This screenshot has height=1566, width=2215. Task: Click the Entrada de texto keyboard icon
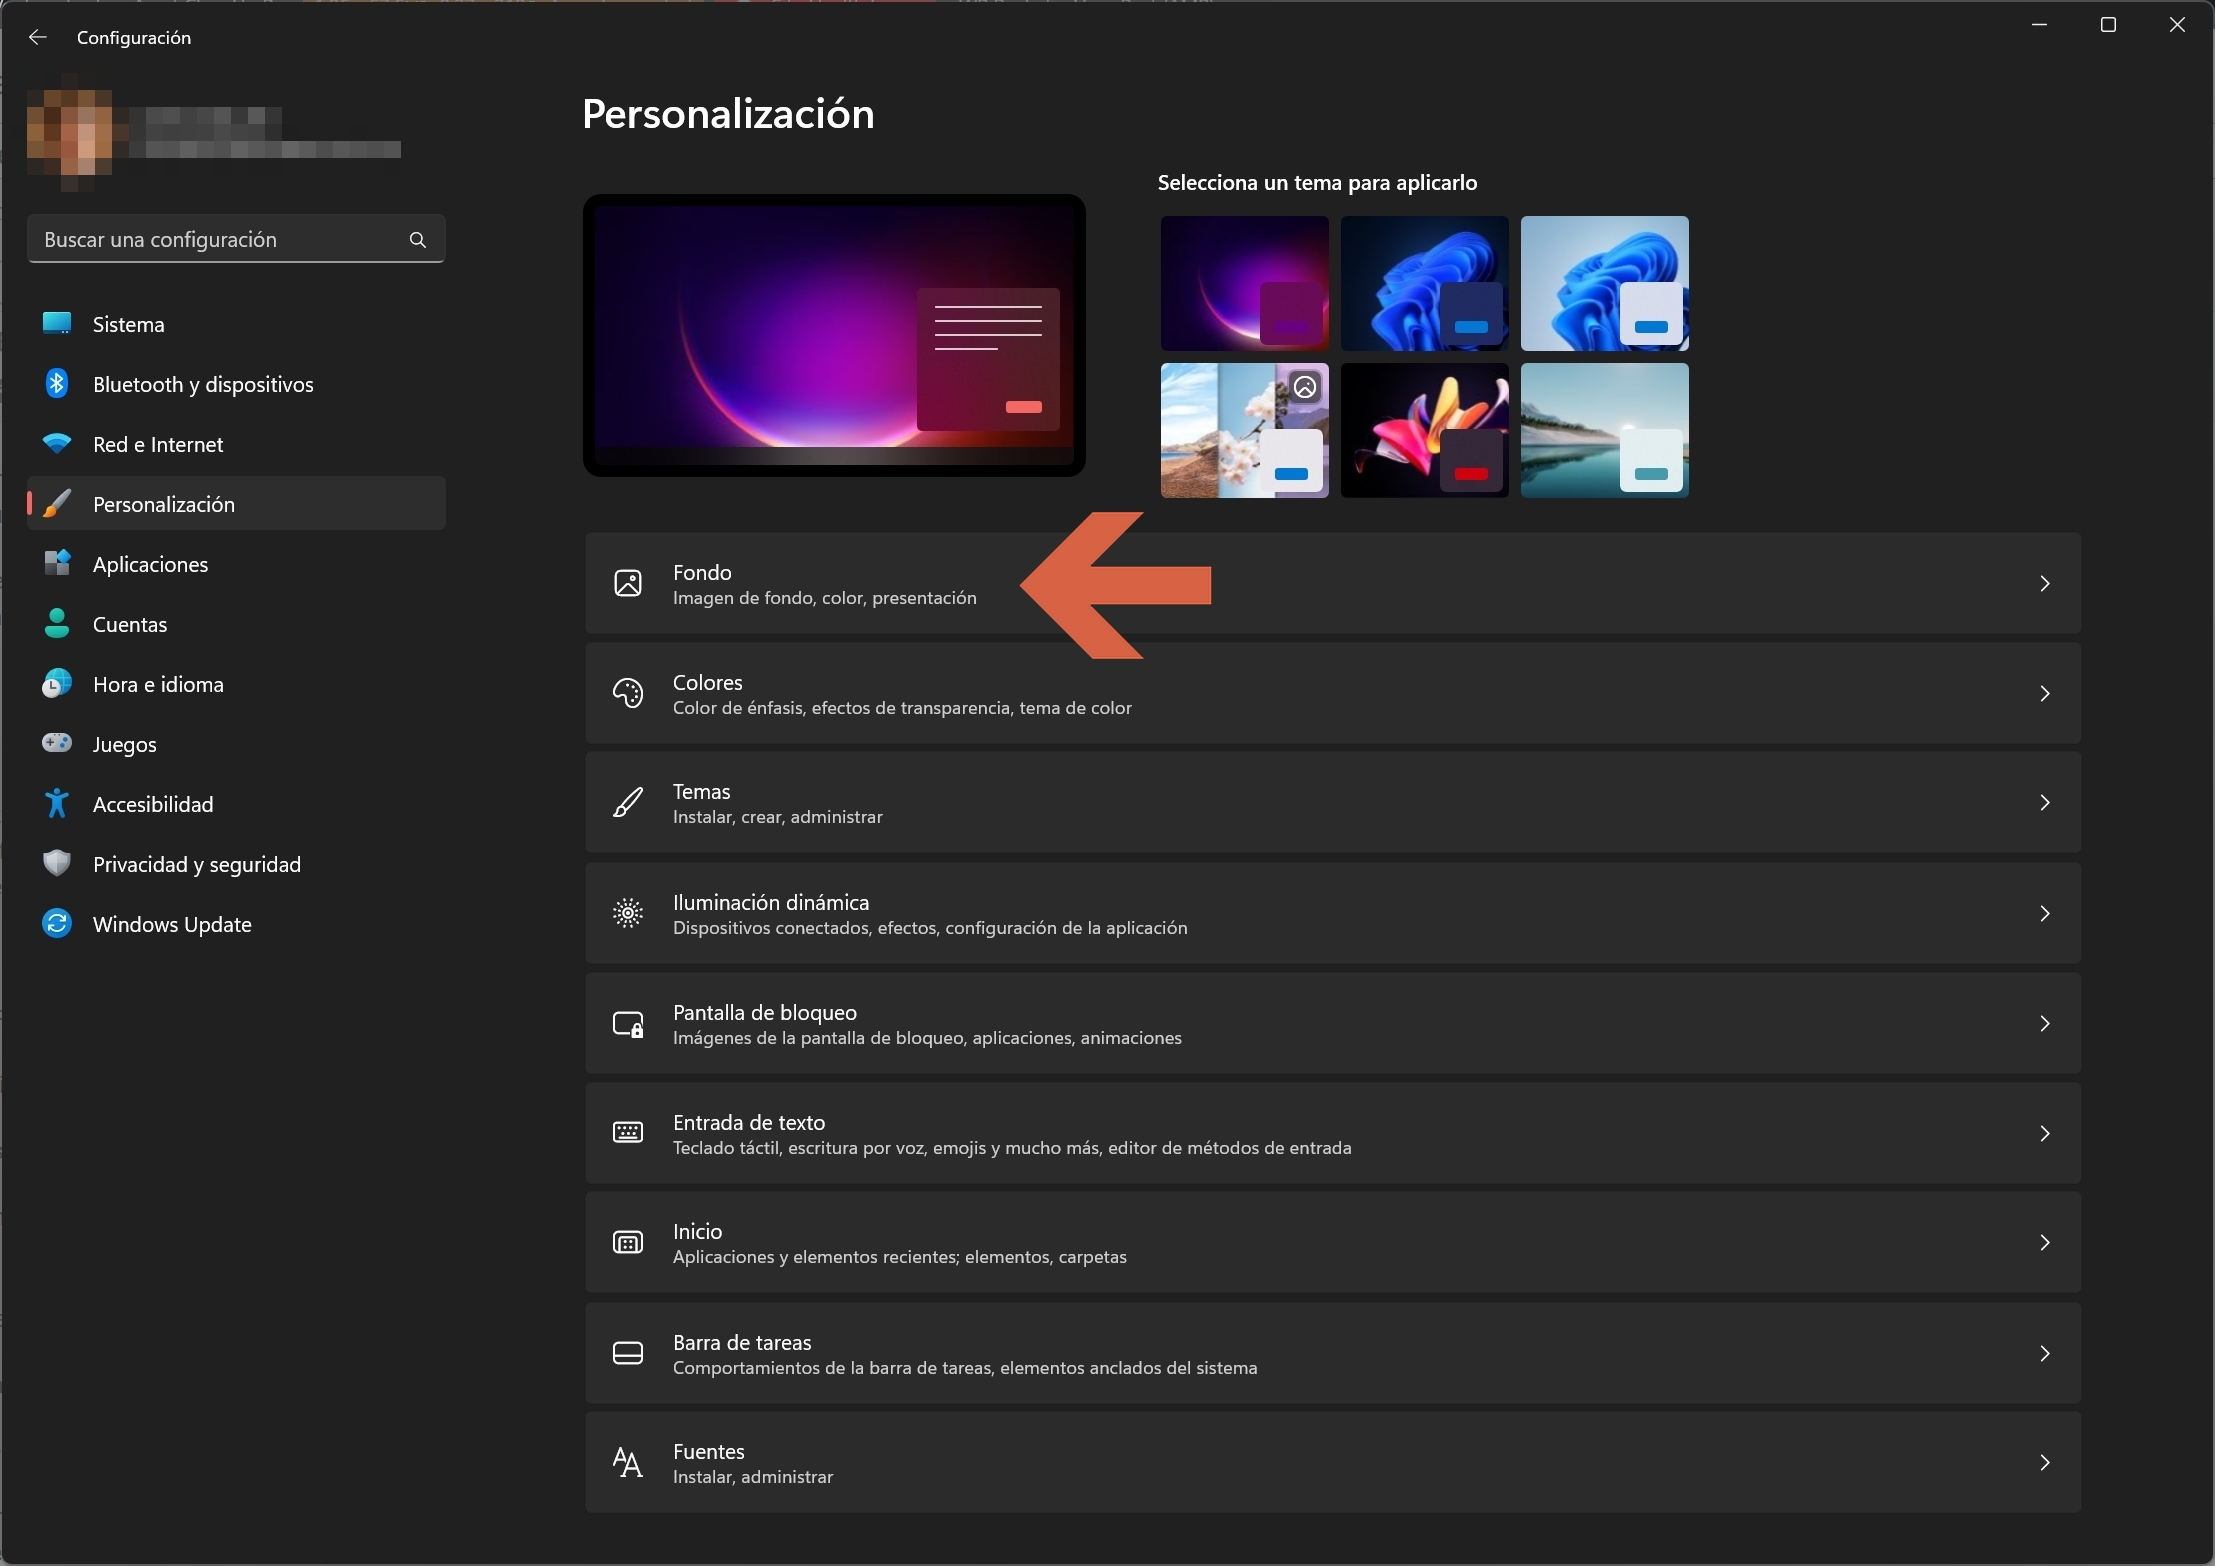pyautogui.click(x=628, y=1133)
